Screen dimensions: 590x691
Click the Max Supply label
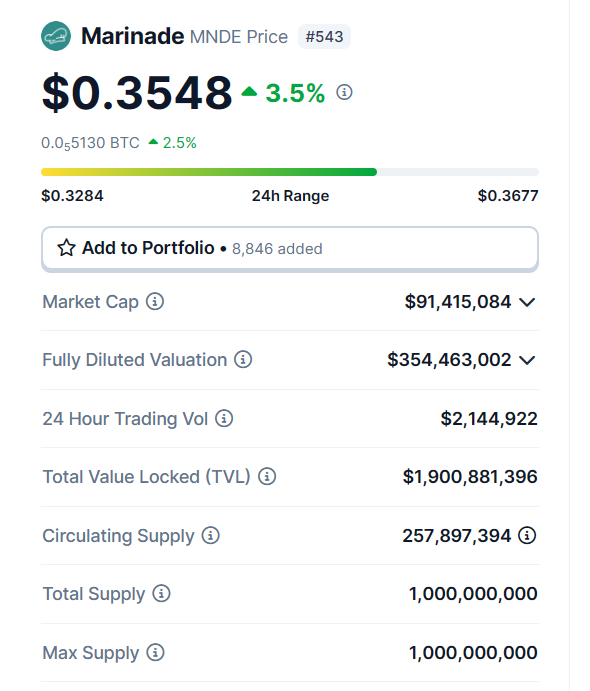[90, 653]
